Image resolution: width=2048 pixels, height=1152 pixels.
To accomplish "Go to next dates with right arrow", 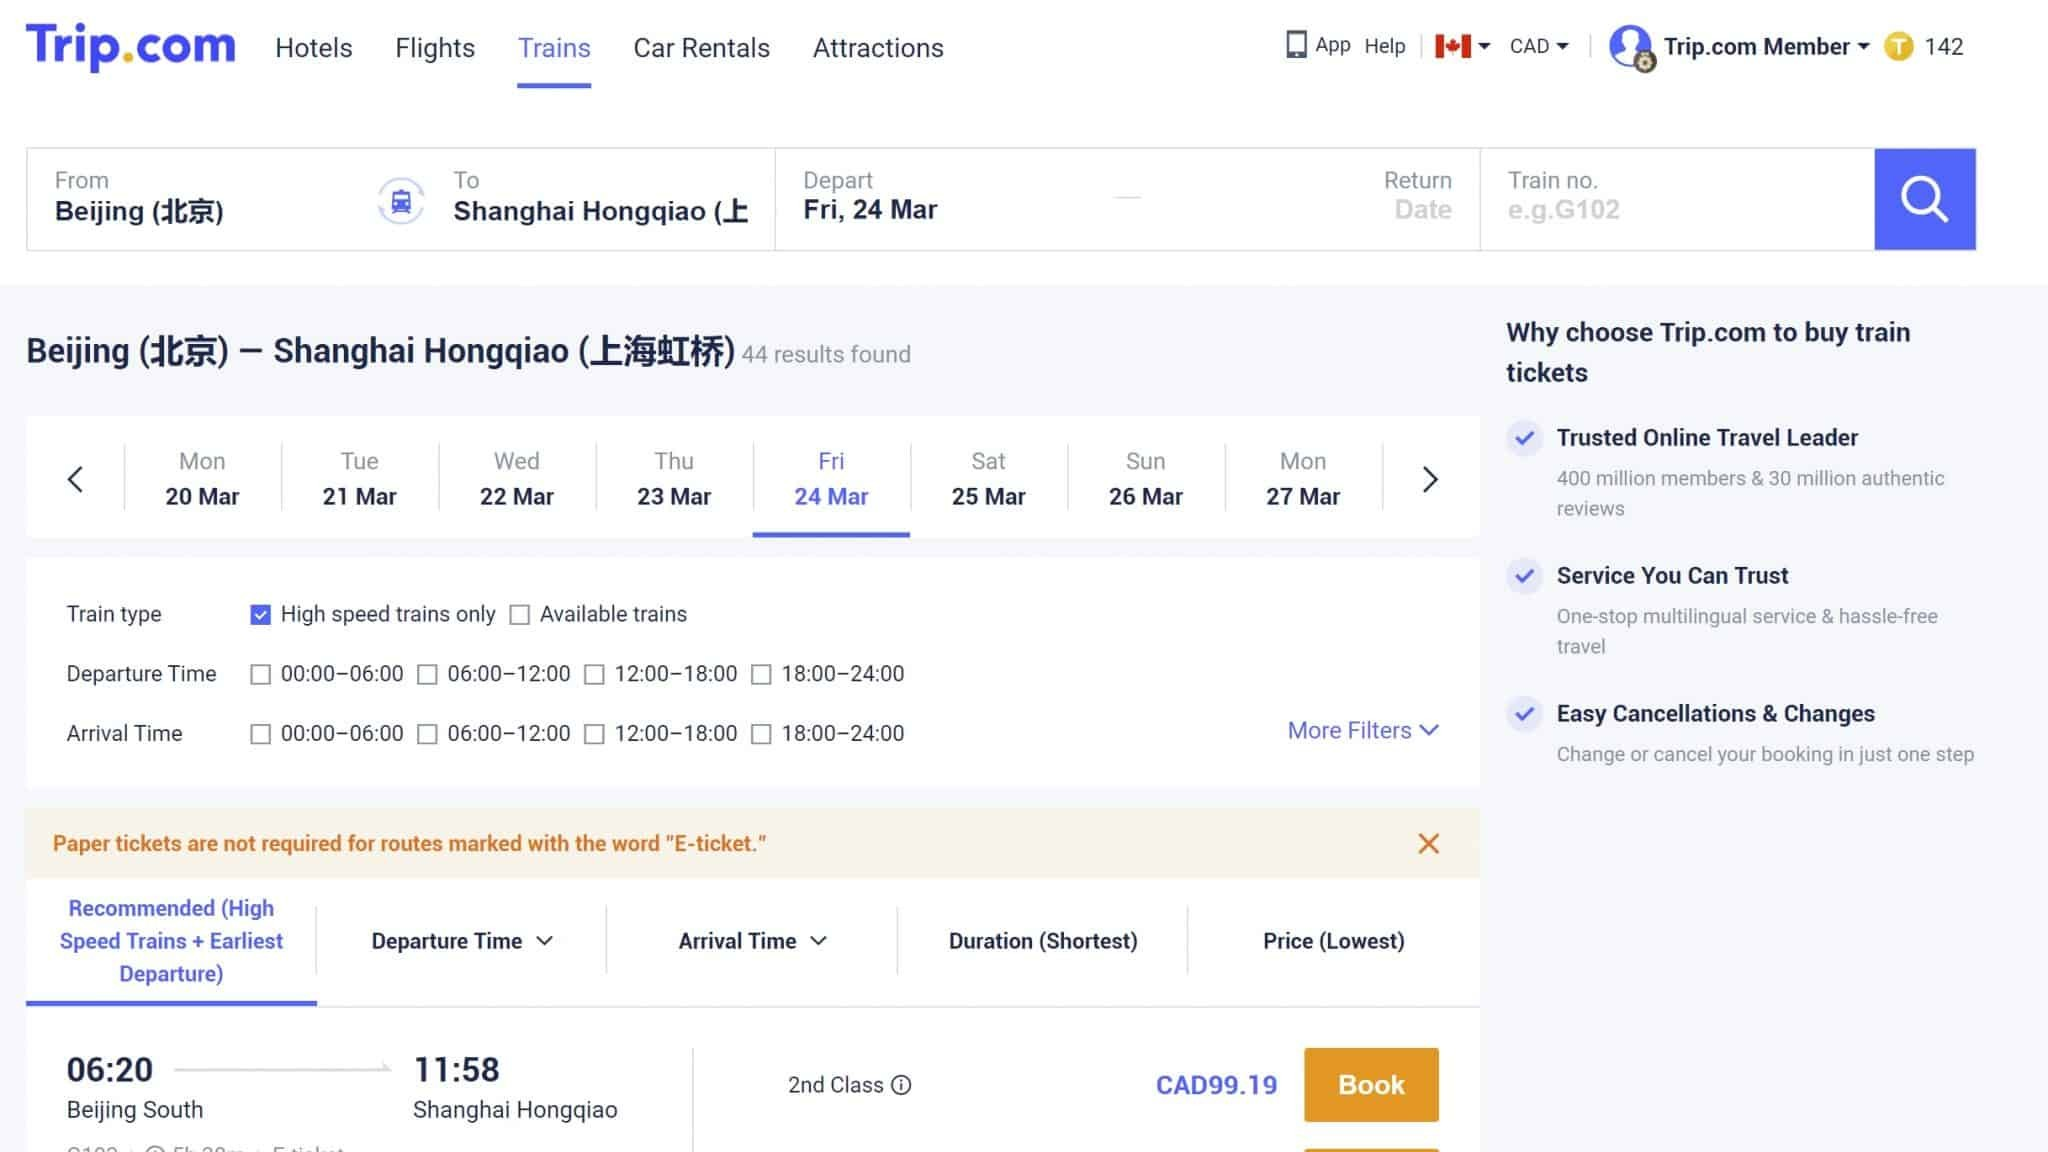I will [x=1430, y=479].
